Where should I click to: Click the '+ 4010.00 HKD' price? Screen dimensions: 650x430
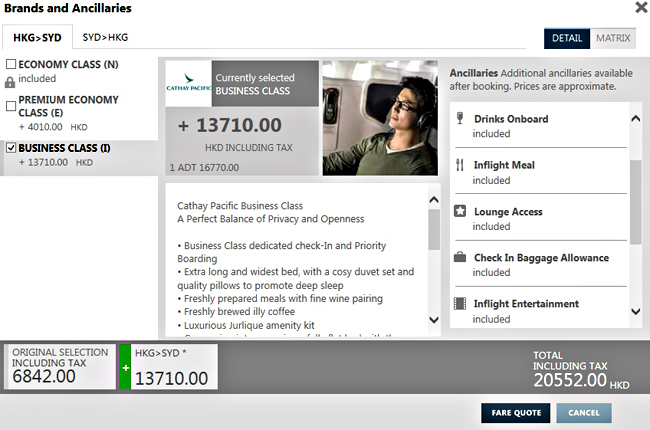click(53, 127)
